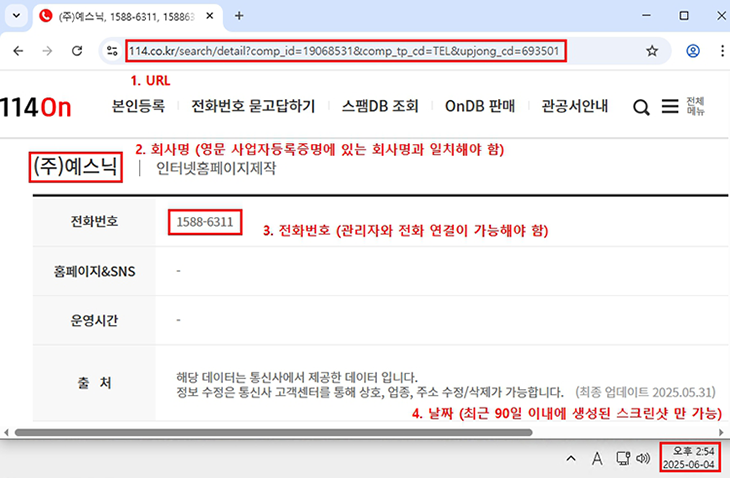The height and width of the screenshot is (478, 730).
Task: Click the browser back arrow
Action: coord(18,51)
